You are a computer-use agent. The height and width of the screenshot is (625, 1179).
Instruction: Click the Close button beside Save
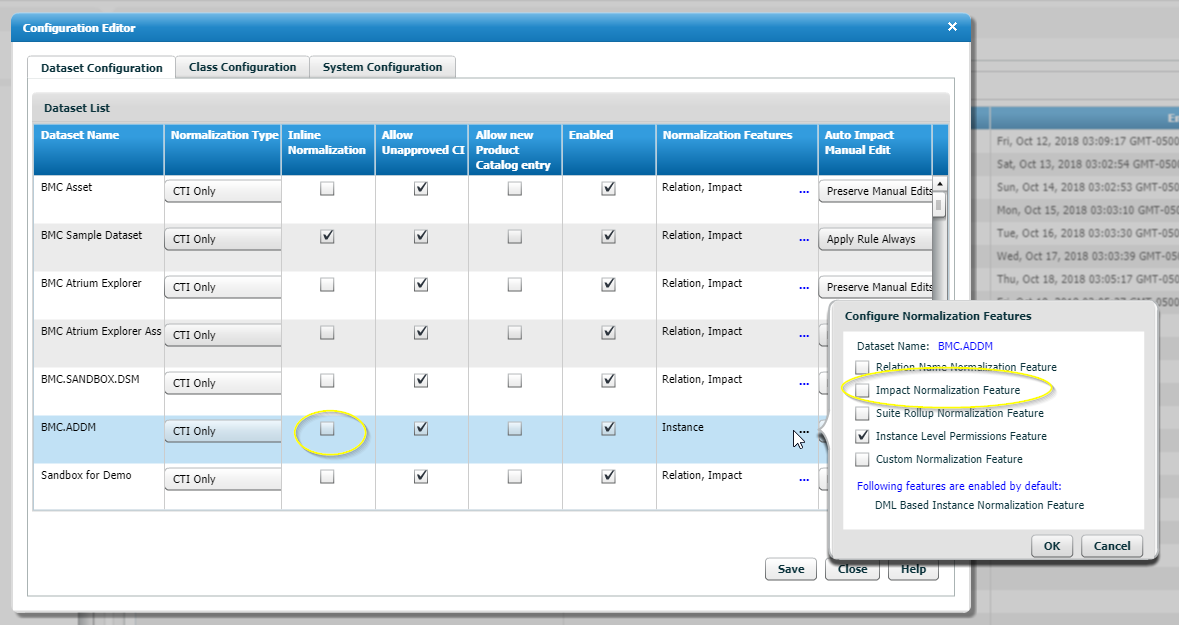[853, 571]
